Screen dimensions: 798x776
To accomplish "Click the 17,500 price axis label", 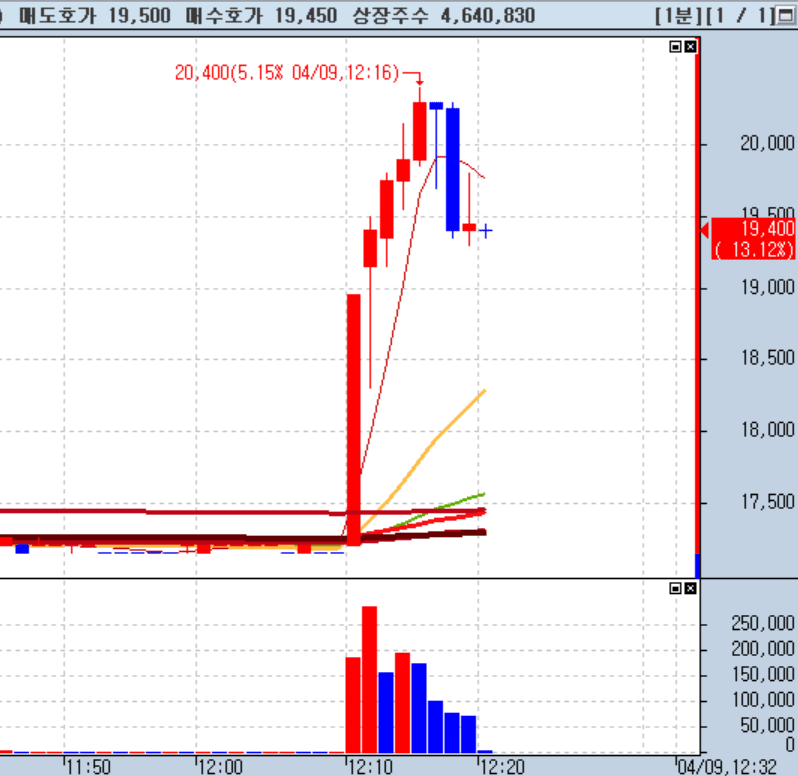I will [x=767, y=502].
